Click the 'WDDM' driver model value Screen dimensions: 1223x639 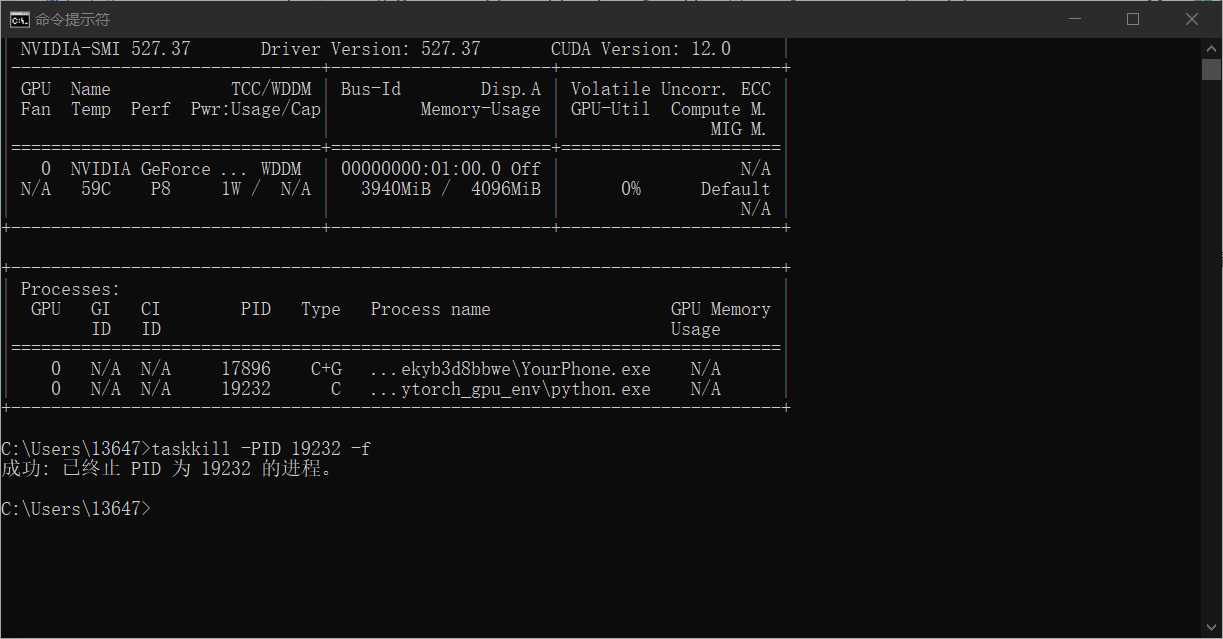(281, 169)
